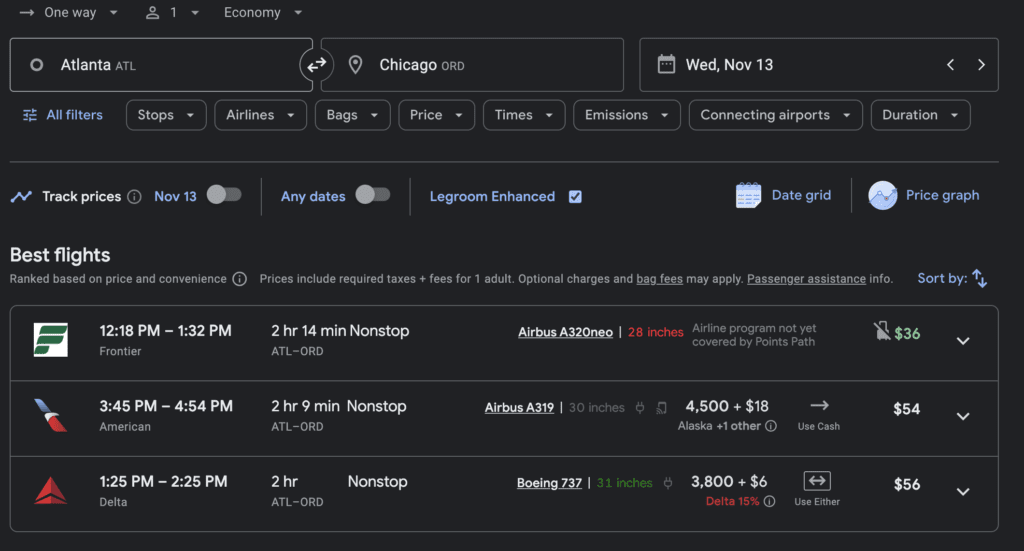This screenshot has width=1024, height=551.
Task: Open the One way trip type dropdown
Action: [x=69, y=12]
